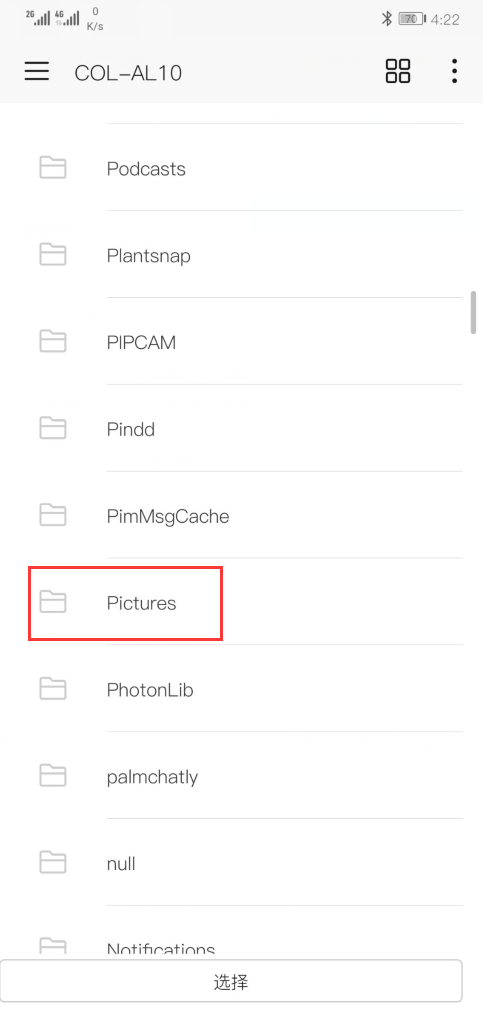Open the Notifications folder
The image size is (483, 1022).
coord(241,933)
